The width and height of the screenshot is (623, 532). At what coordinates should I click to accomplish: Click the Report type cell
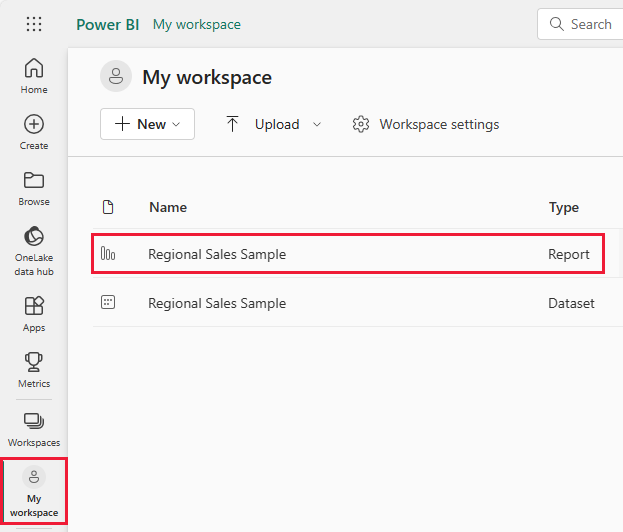pos(569,254)
